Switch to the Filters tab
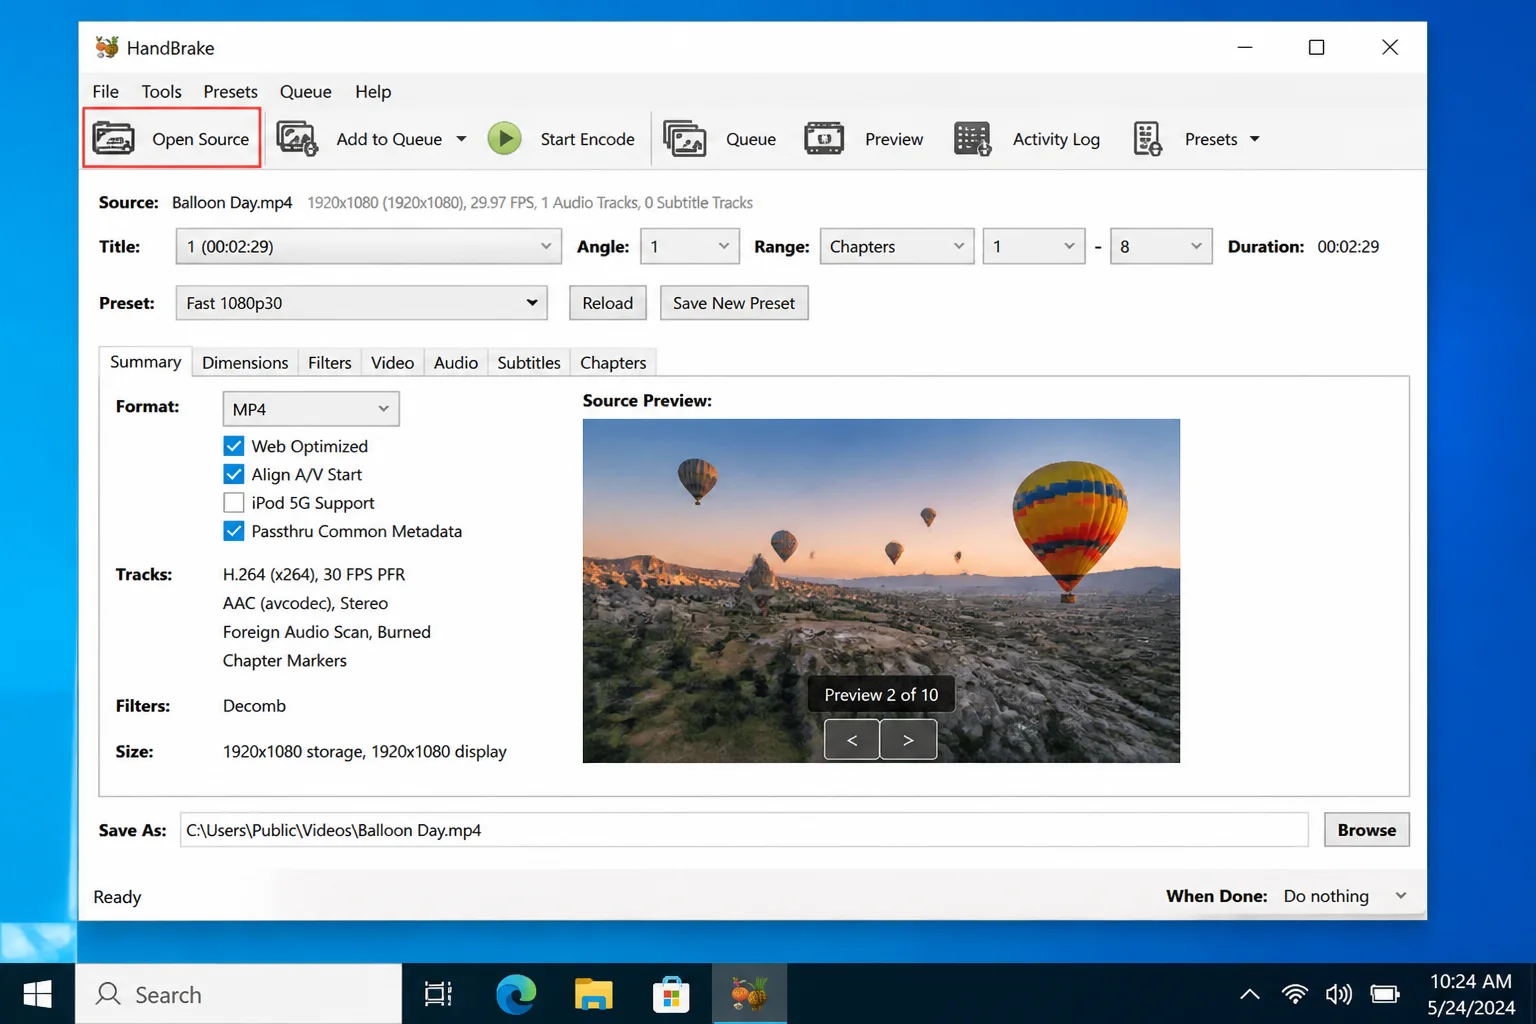The height and width of the screenshot is (1024, 1536). (329, 362)
